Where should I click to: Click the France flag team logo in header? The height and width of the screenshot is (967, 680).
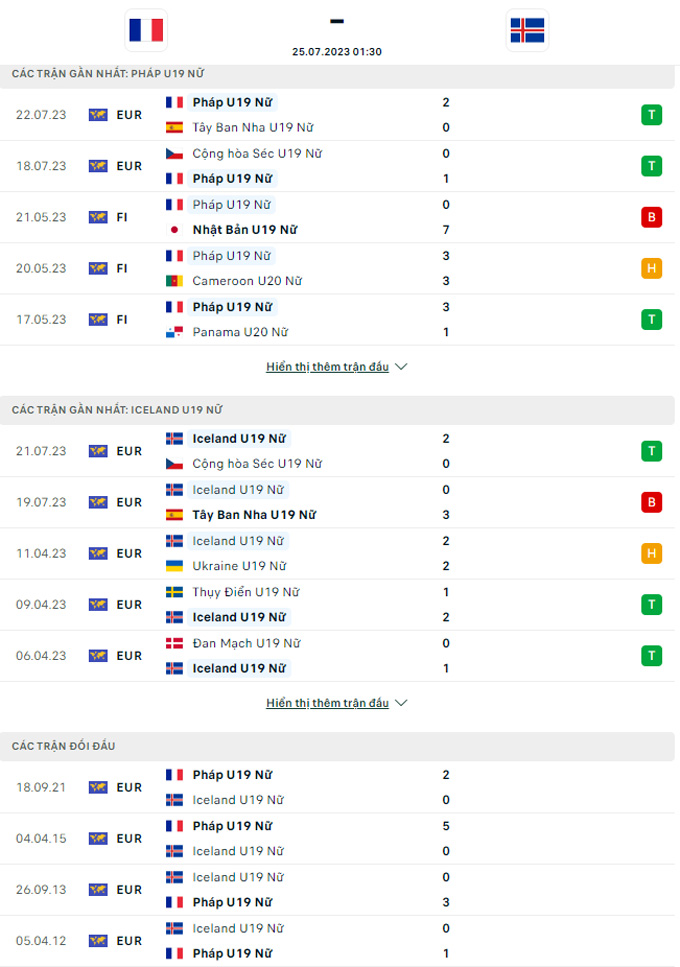pyautogui.click(x=146, y=30)
